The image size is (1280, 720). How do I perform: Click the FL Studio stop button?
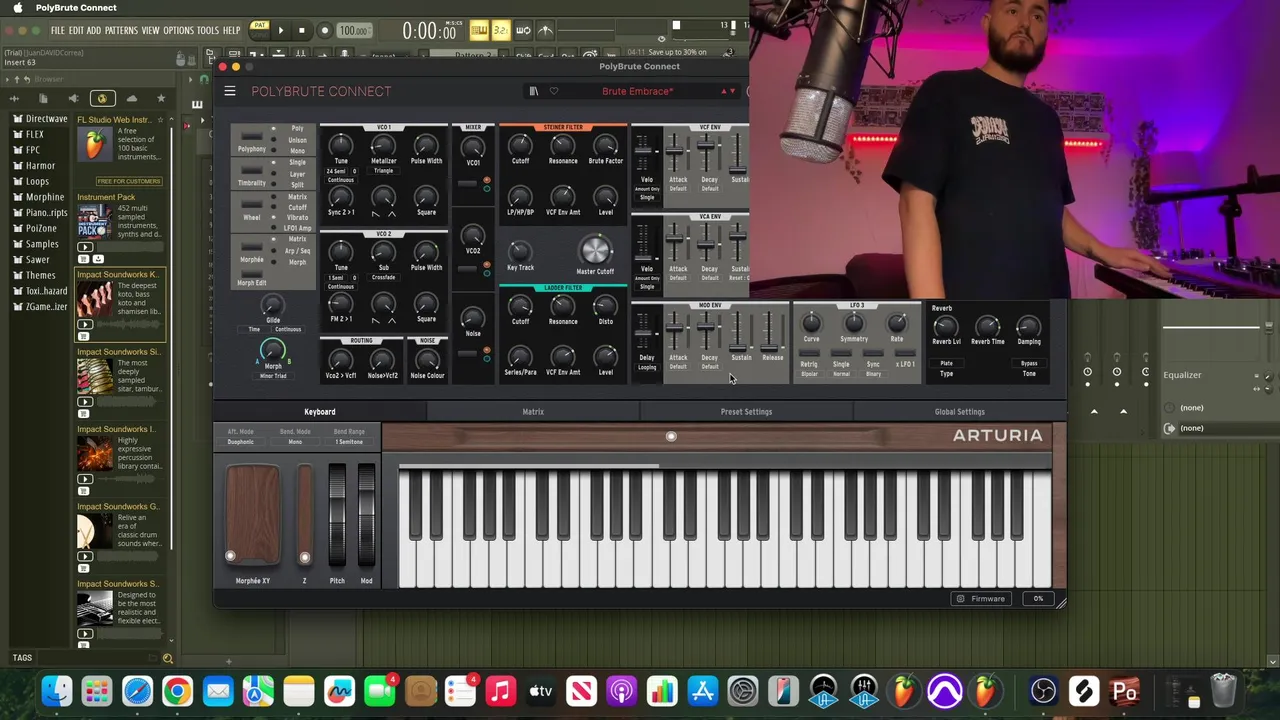[x=302, y=31]
